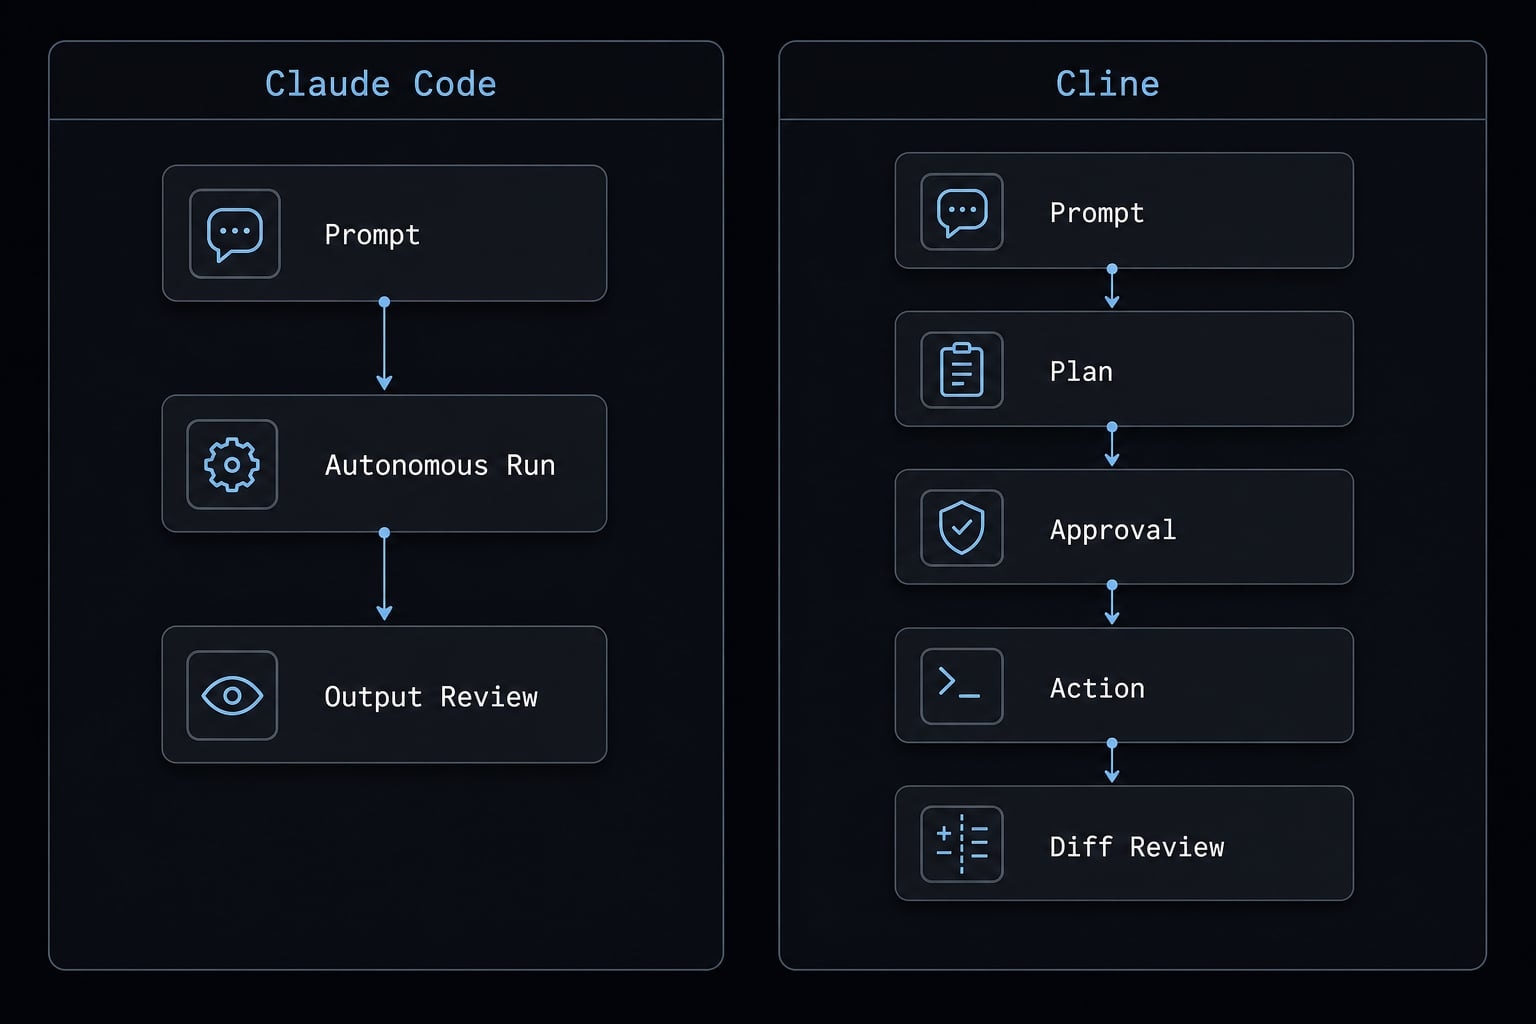Click the diff icon beside Diff Review
1536x1024 pixels.
coord(962,844)
